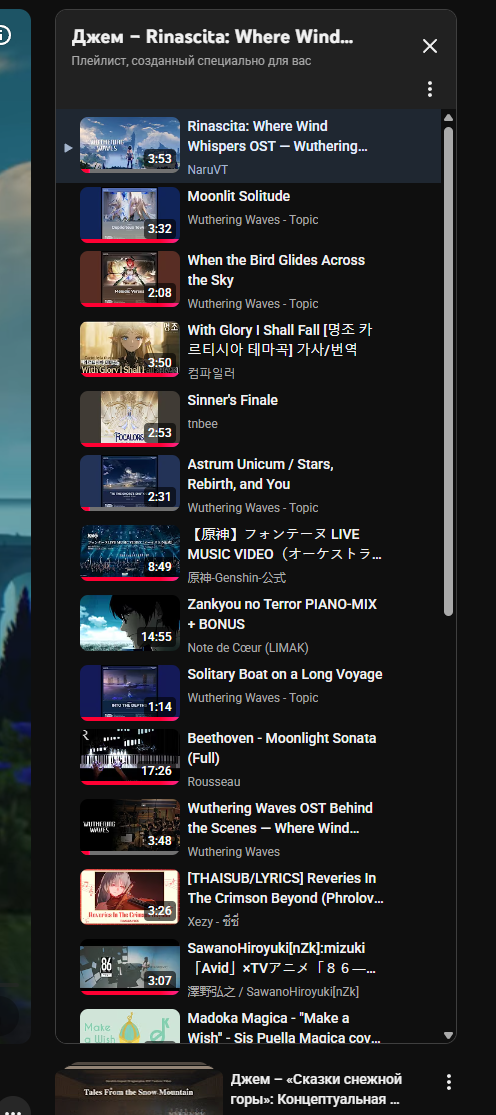This screenshot has height=1115, width=496.
Task: Click the info icon on video player
Action: (x=4, y=34)
